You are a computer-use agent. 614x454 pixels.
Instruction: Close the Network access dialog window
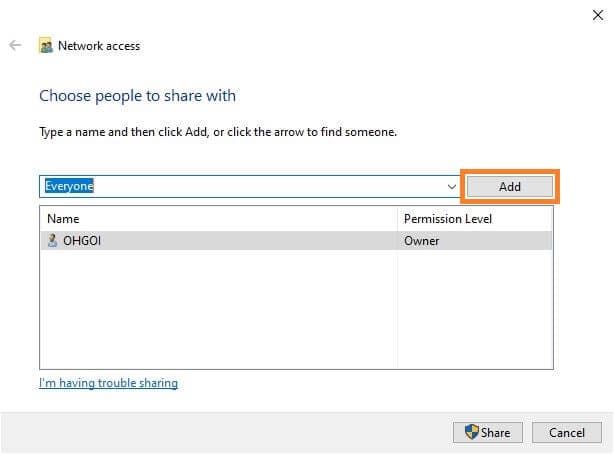(597, 13)
